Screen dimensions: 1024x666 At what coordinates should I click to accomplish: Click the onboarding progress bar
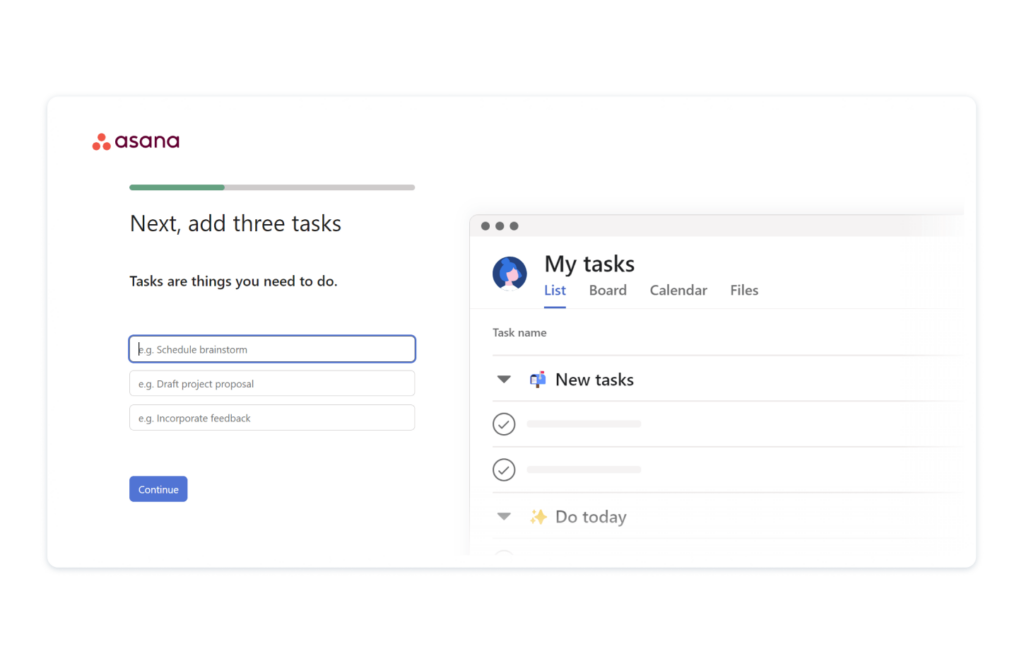click(272, 187)
